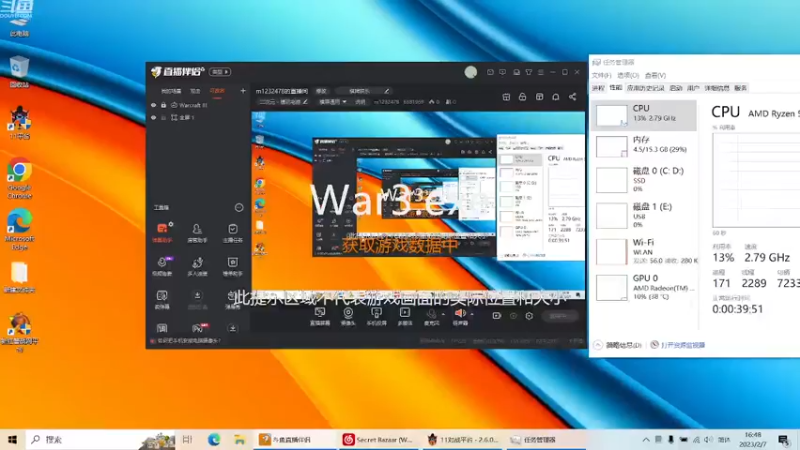The height and width of the screenshot is (450, 800).
Task: Select 磁盘 0 (C: D:) performance item
Action: [643, 179]
